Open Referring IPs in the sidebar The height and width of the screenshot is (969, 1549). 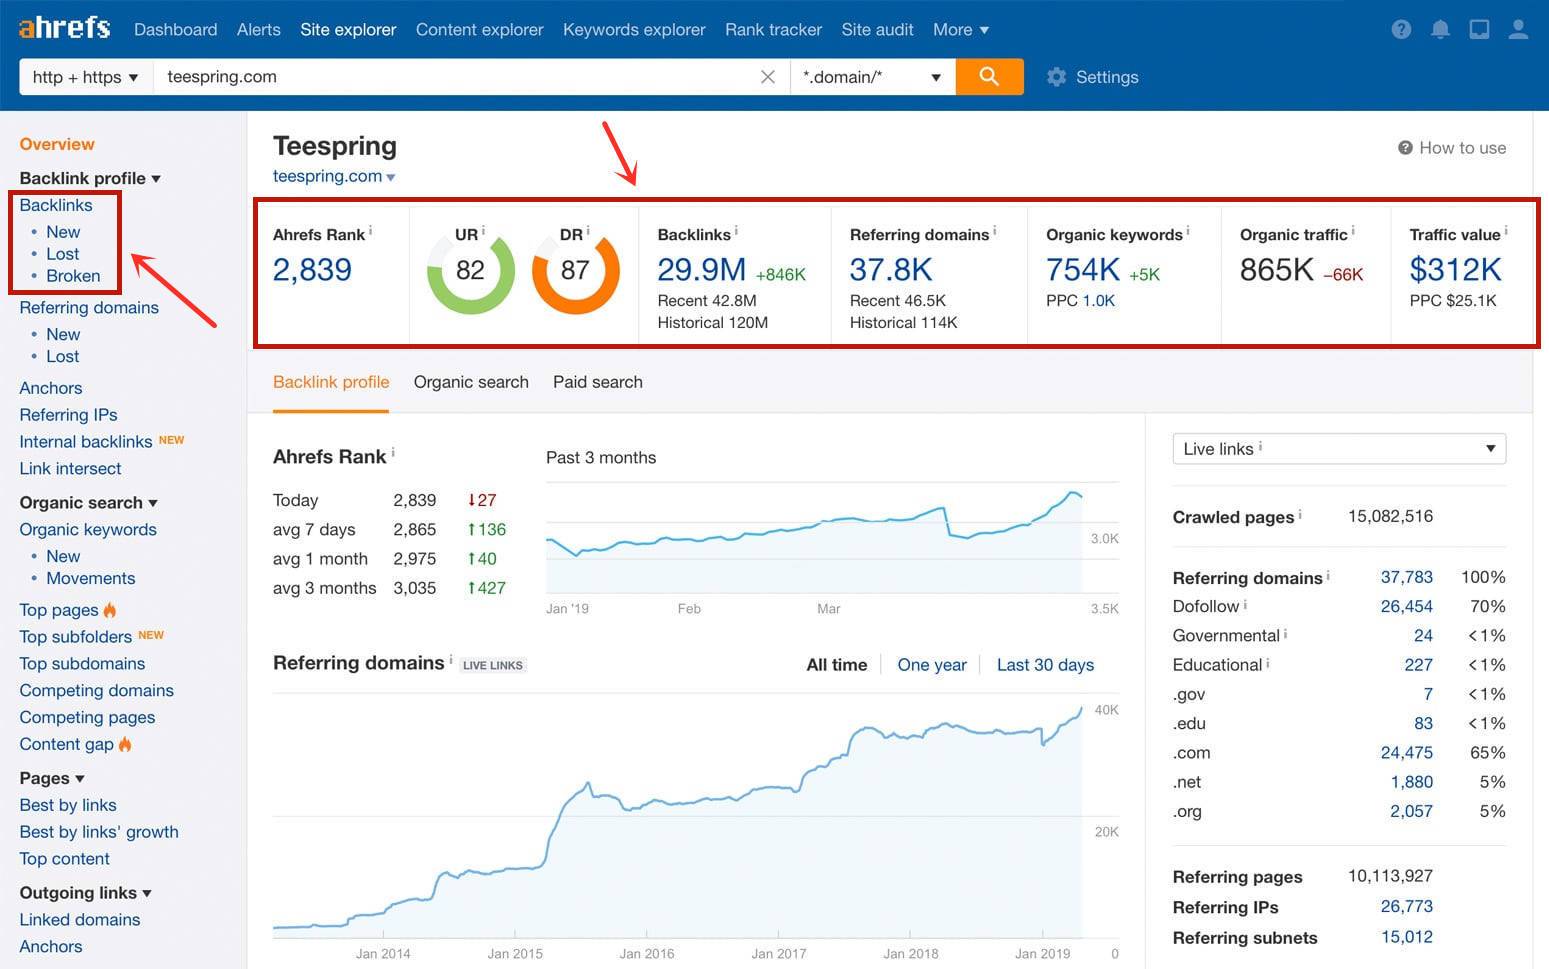point(68,415)
